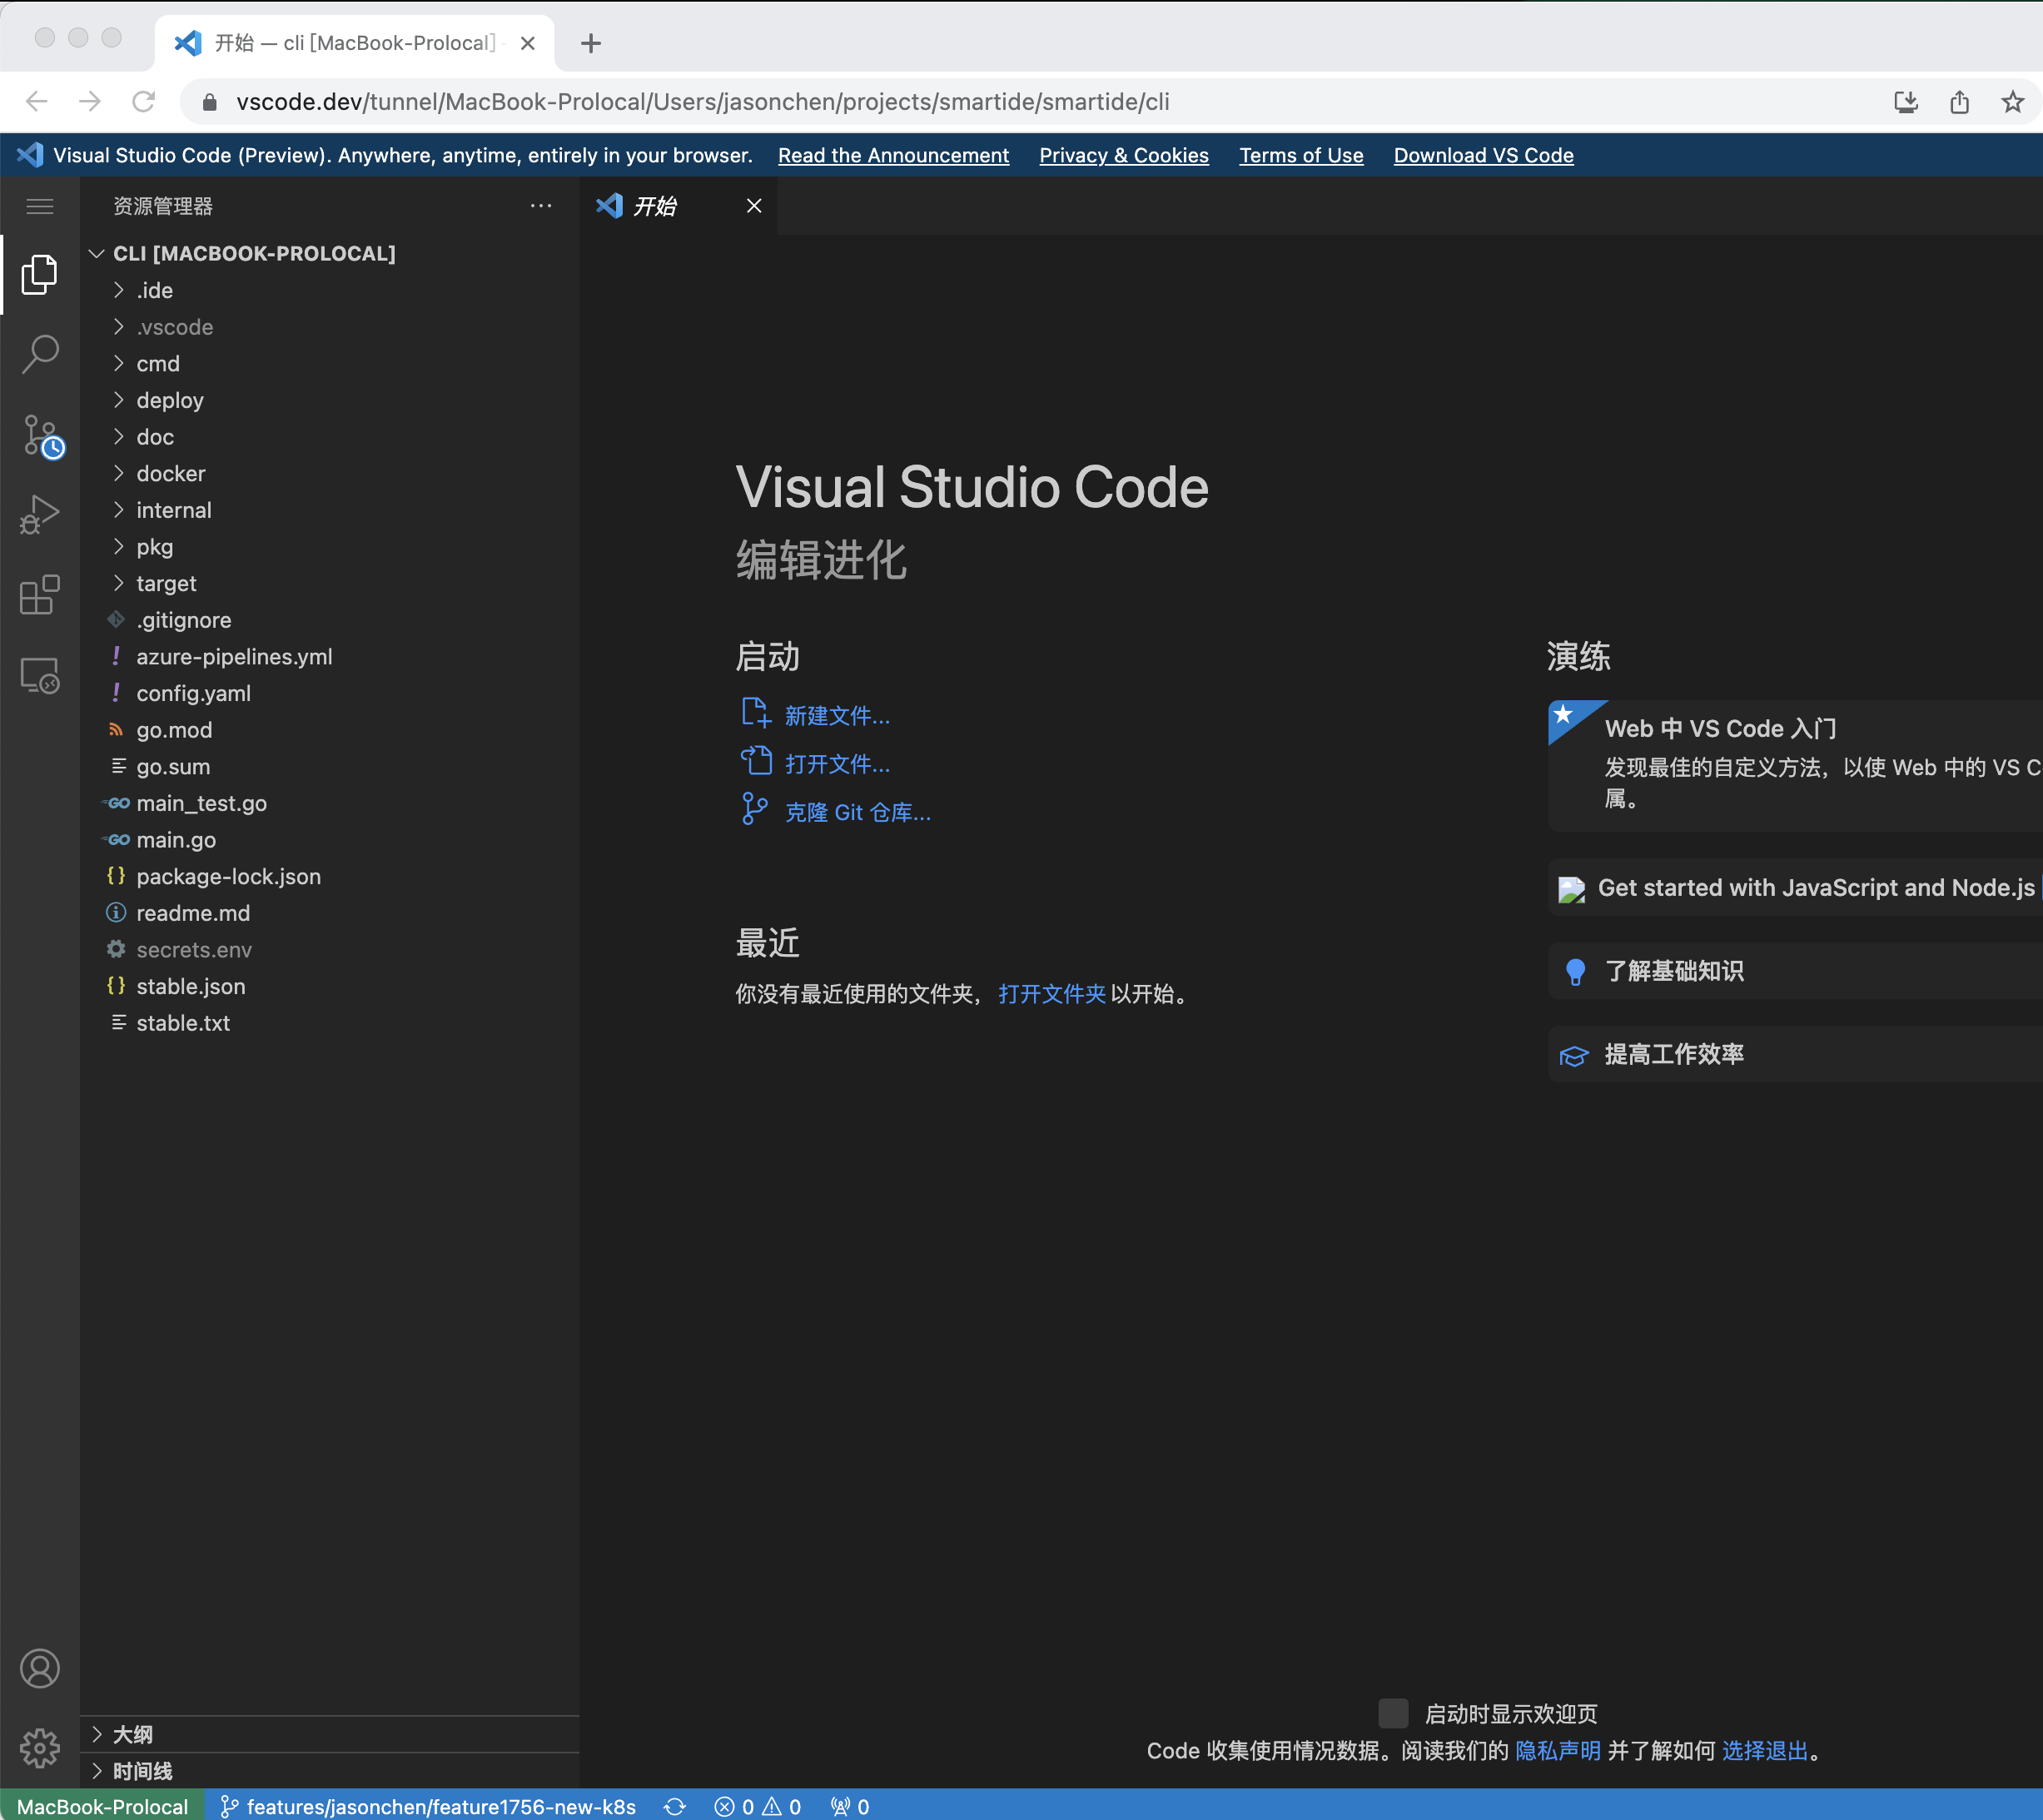Bookmark this page with star icon
This screenshot has height=1820, width=2043.
click(2012, 102)
